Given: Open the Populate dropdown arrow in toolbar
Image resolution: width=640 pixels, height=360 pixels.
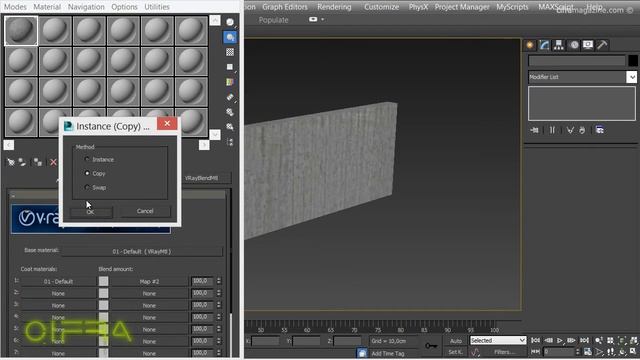Looking at the screenshot, I should coord(322,19).
